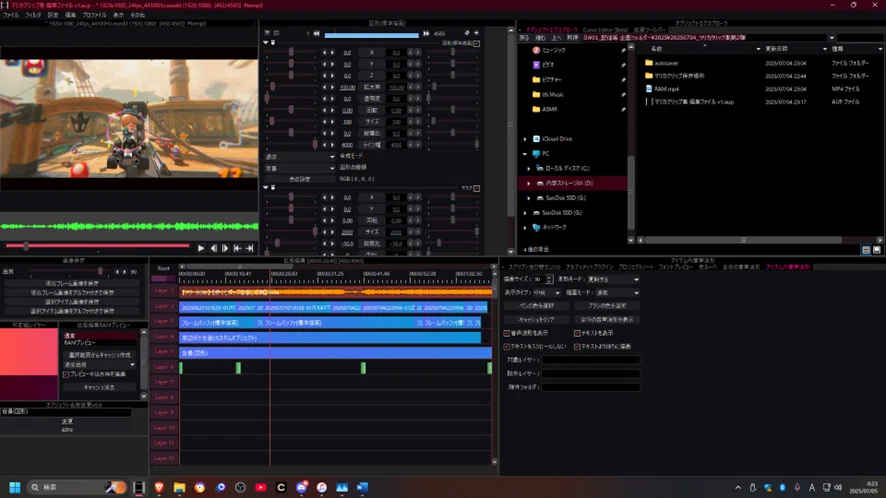Click AviUtl icon in taskbar

tap(138, 487)
